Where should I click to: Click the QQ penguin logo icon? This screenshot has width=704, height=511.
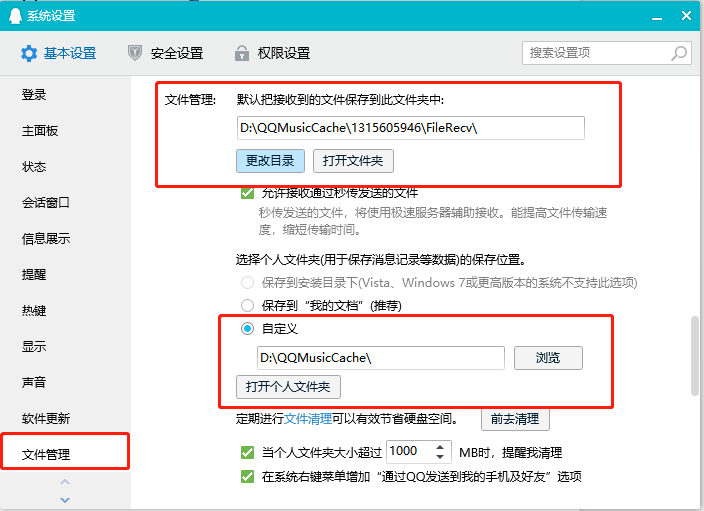[x=15, y=16]
